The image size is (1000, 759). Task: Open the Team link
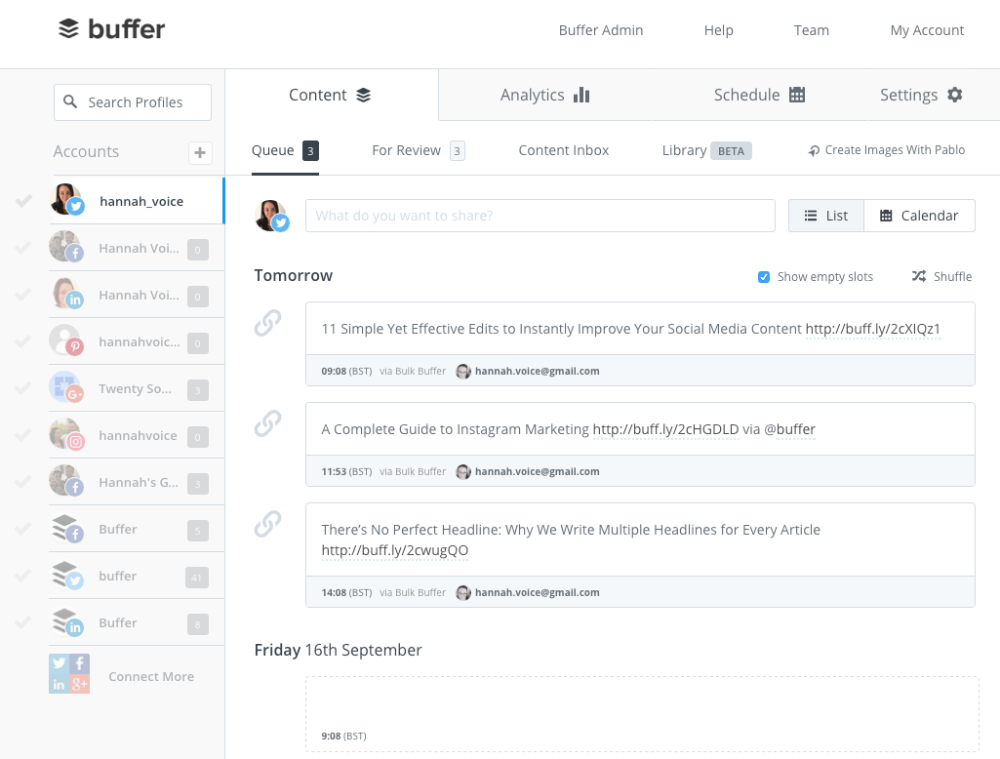click(811, 30)
